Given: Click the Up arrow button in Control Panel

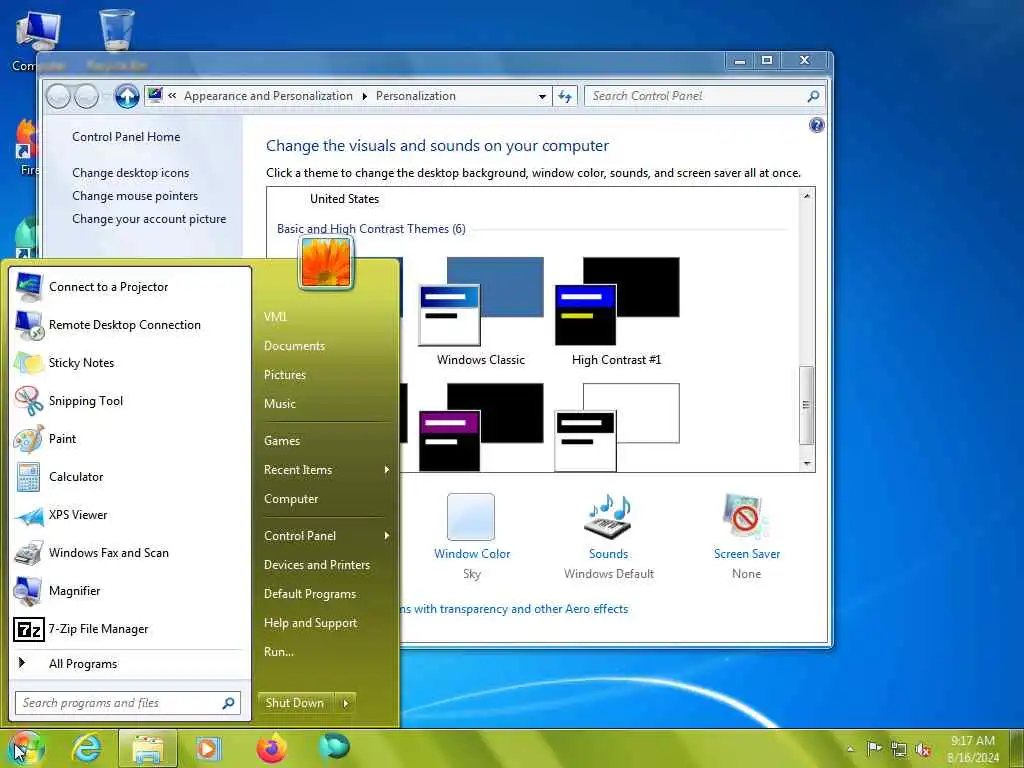Looking at the screenshot, I should point(127,97).
